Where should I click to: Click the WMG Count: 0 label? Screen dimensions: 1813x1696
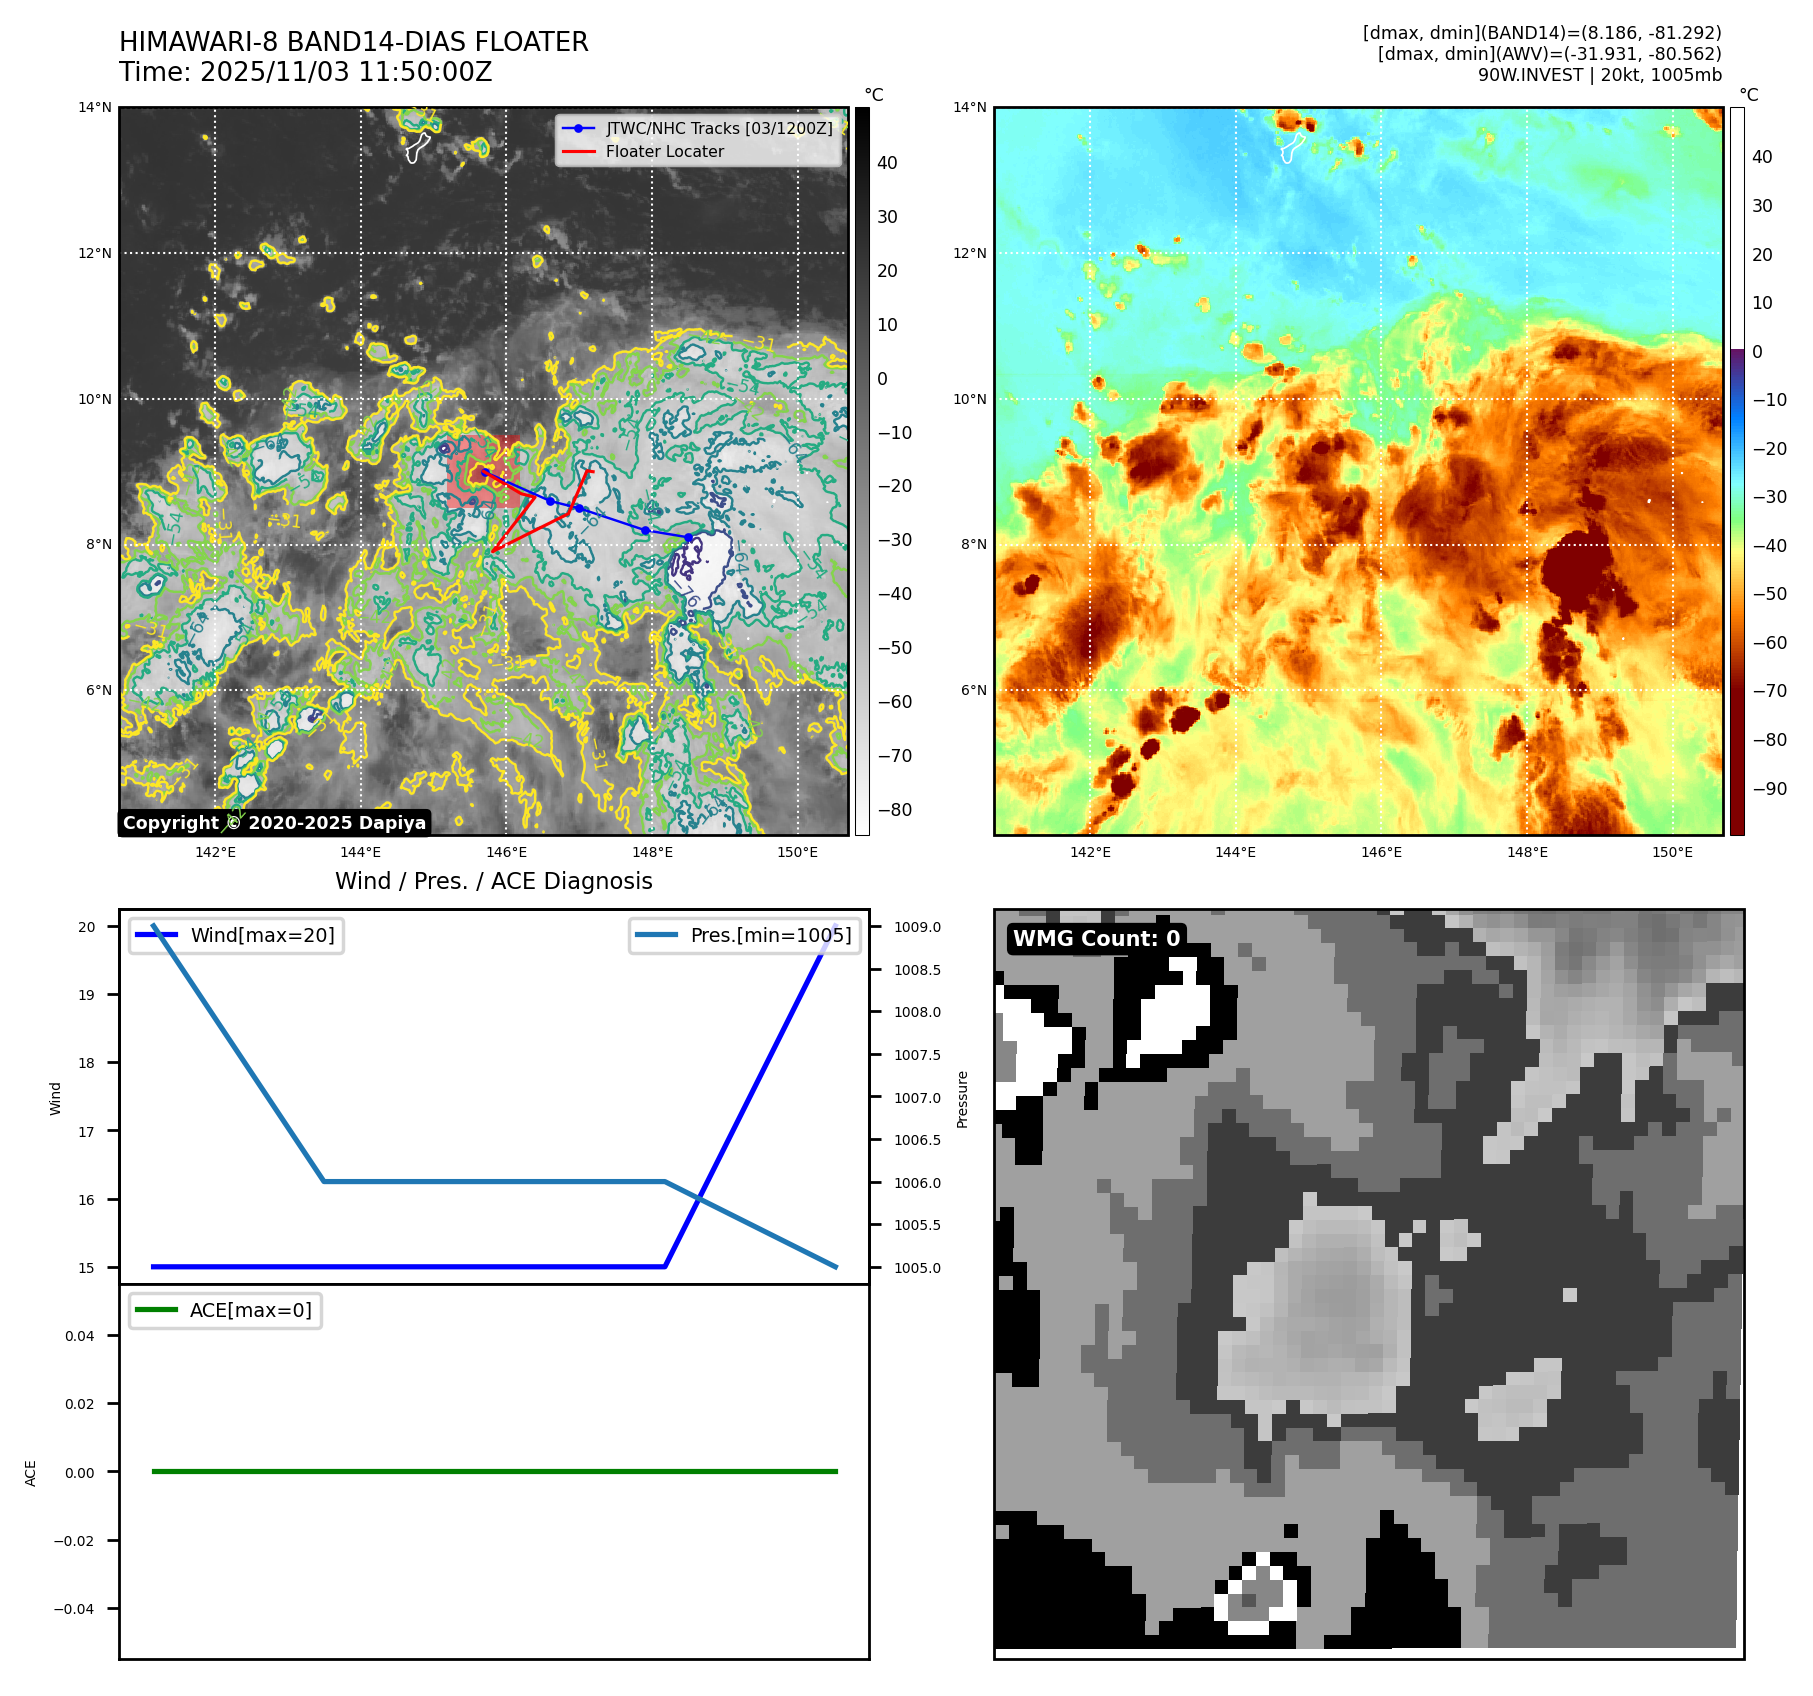click(x=1096, y=939)
